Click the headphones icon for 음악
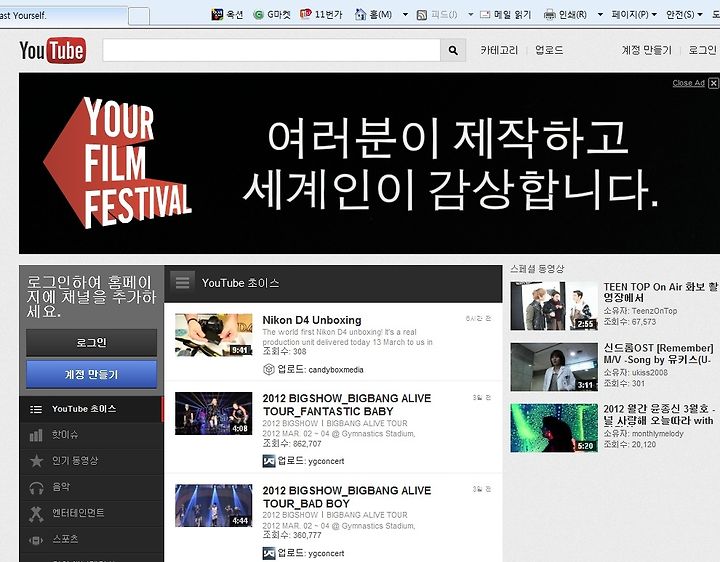Viewport: 720px width, 562px height. 36,487
